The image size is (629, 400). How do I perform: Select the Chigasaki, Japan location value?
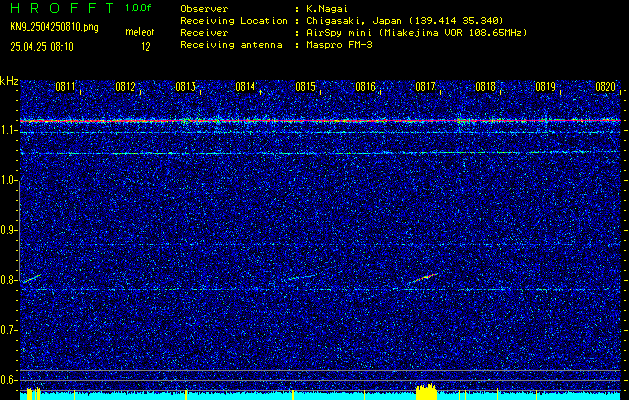click(405, 21)
